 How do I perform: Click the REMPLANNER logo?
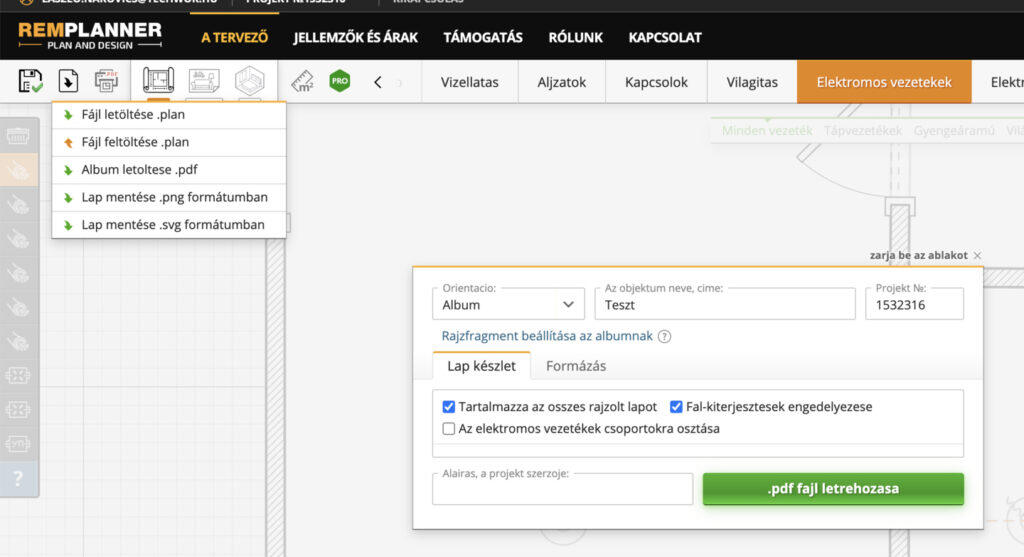tap(90, 36)
